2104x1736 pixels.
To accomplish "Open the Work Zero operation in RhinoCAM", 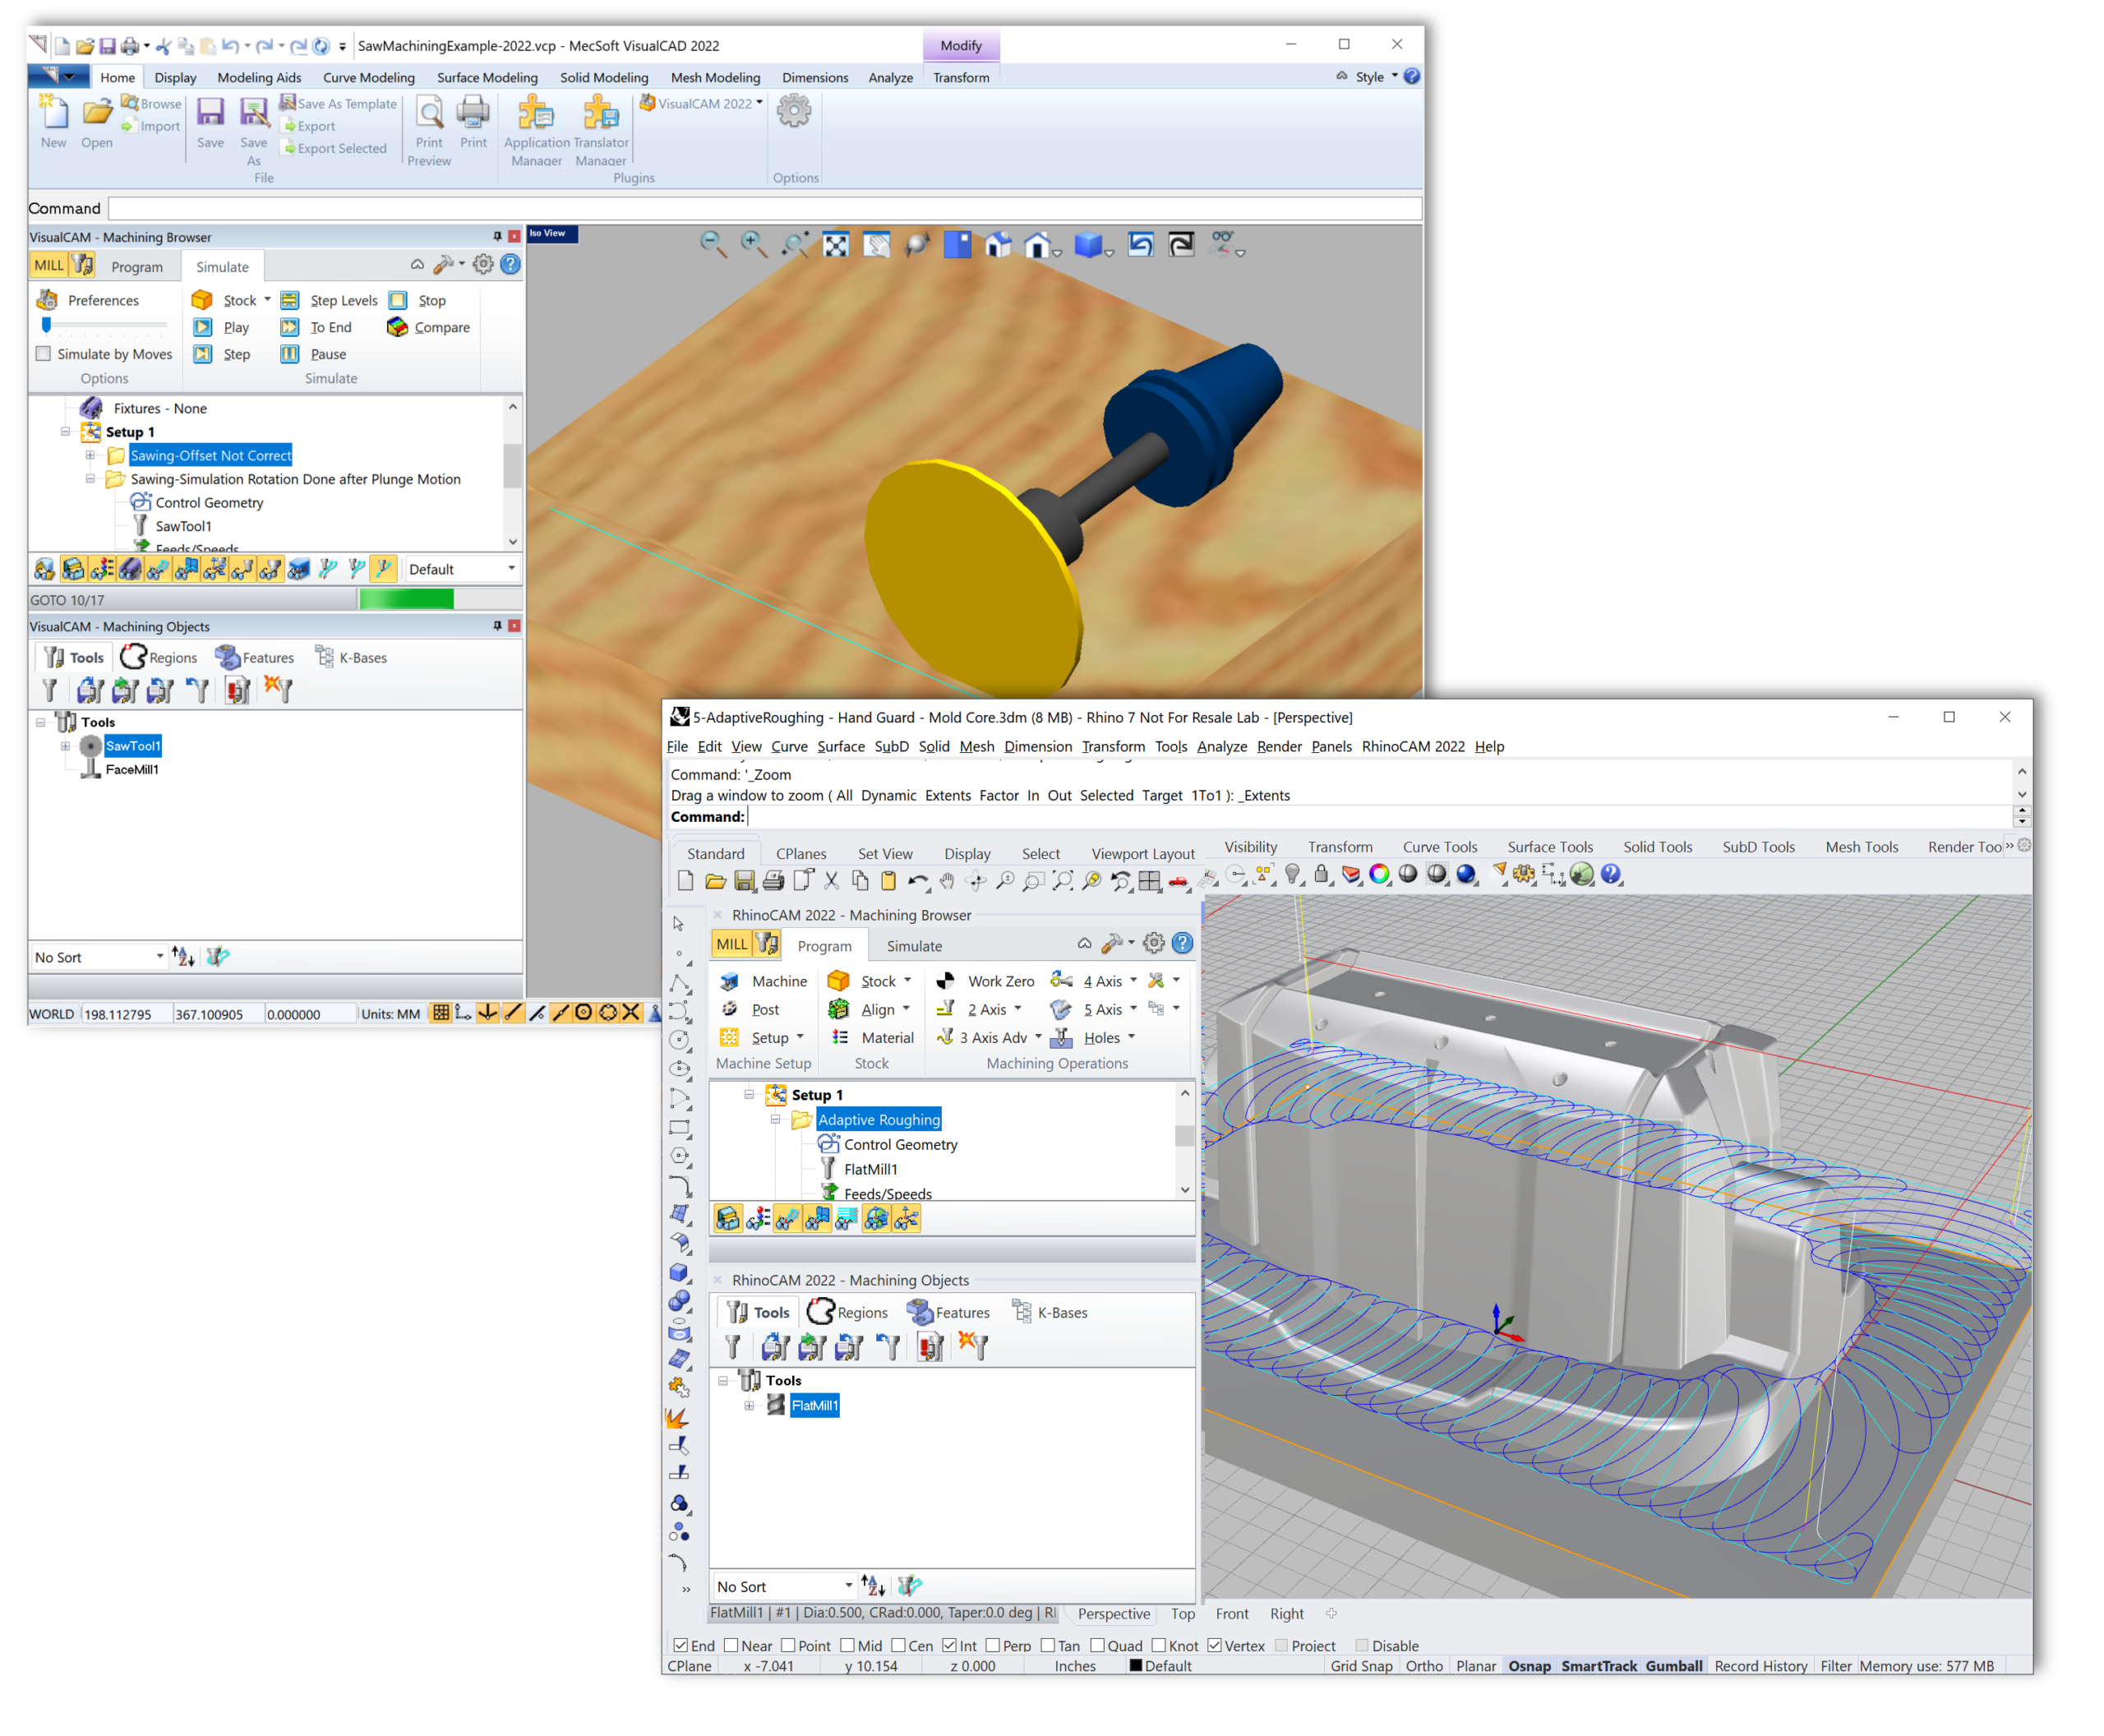I will tap(997, 980).
